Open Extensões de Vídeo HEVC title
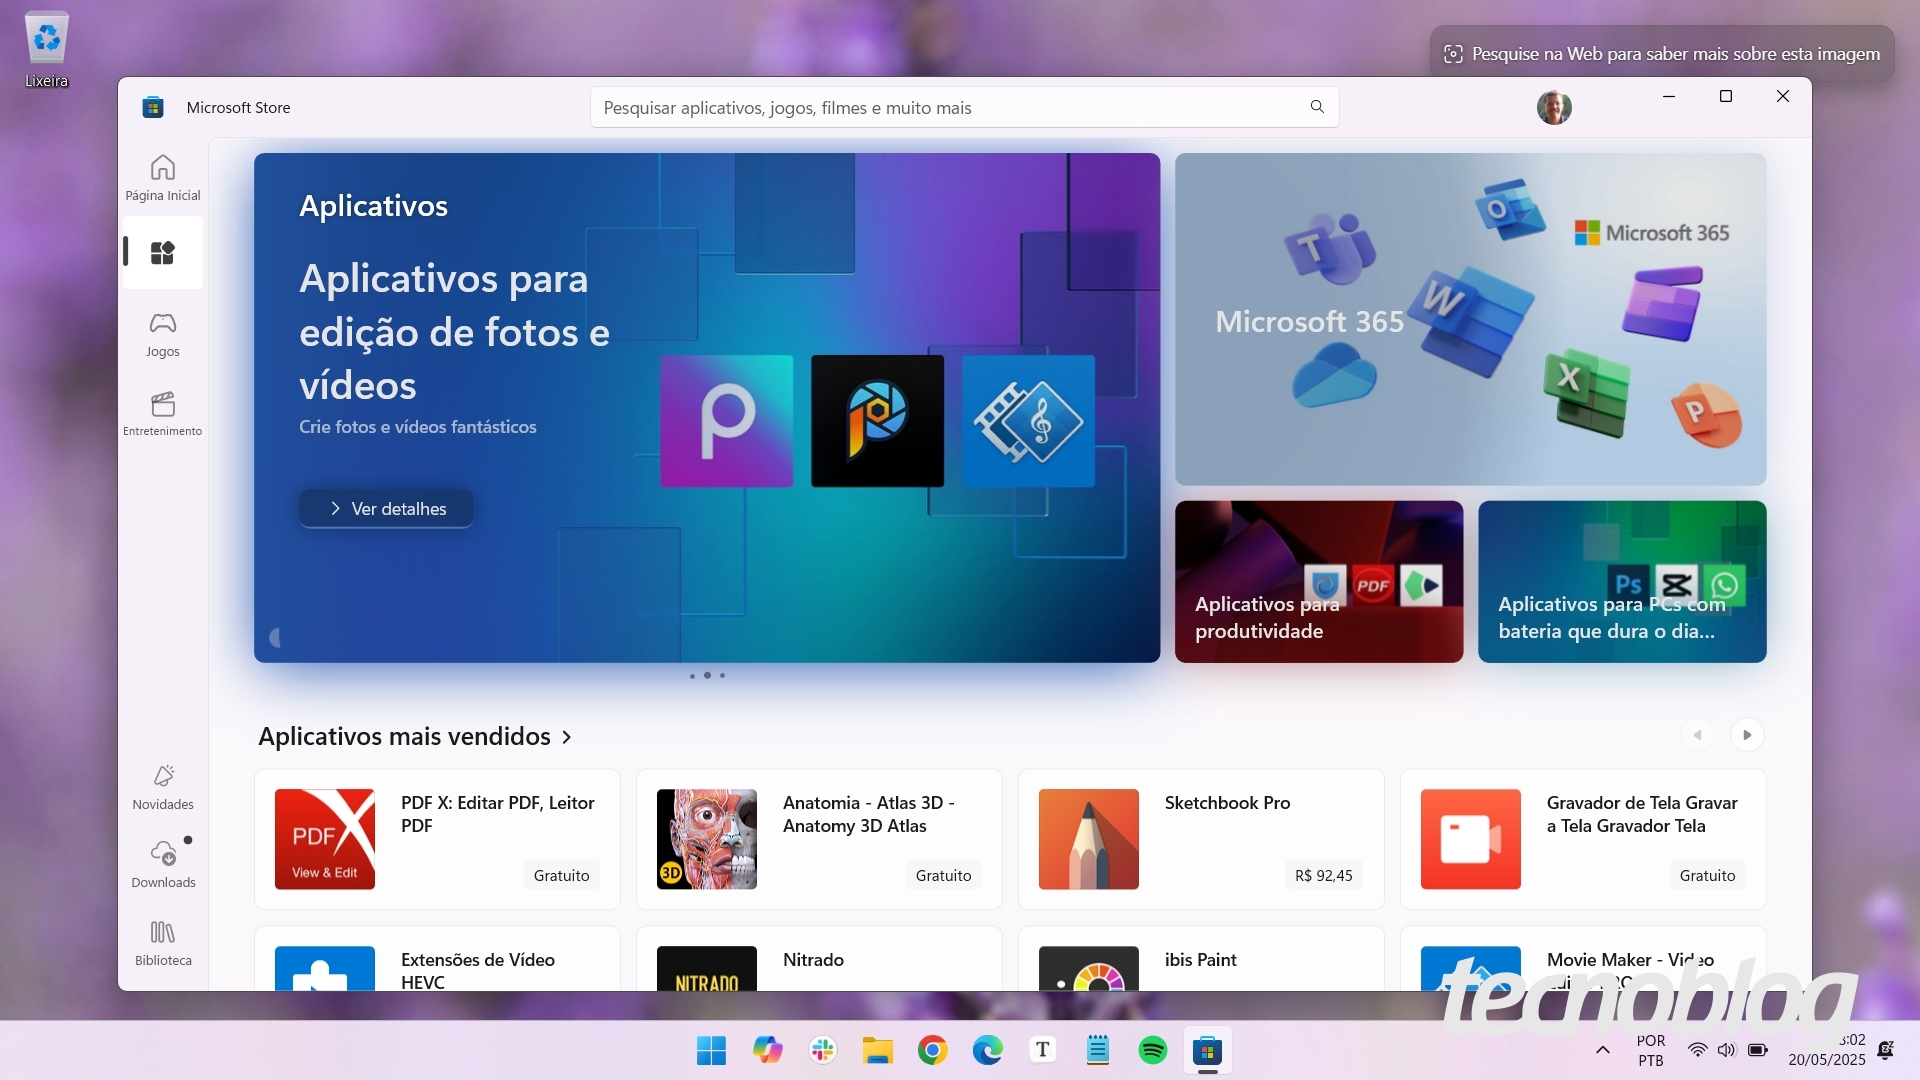 (478, 971)
